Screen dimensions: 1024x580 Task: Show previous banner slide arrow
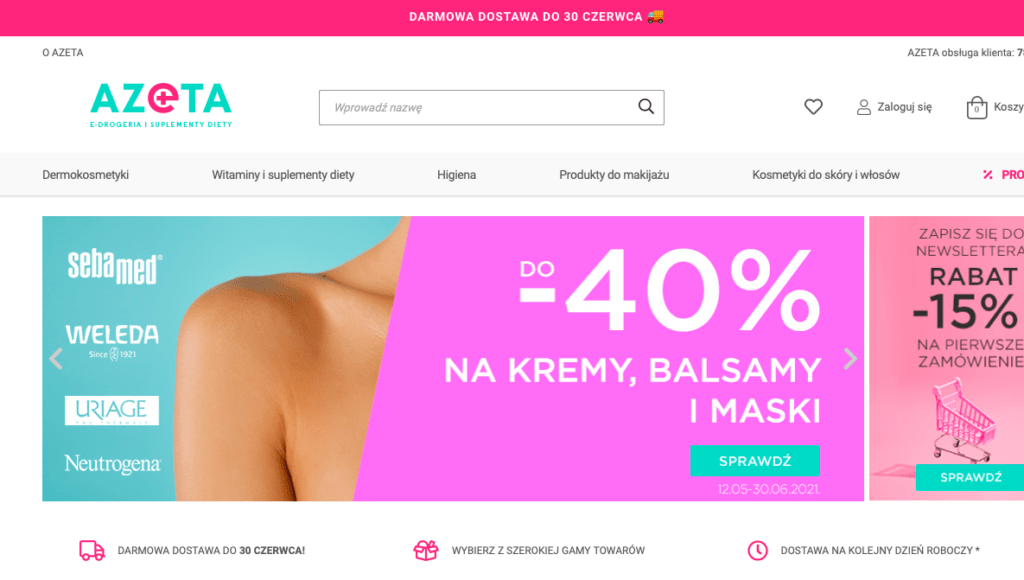click(x=56, y=359)
